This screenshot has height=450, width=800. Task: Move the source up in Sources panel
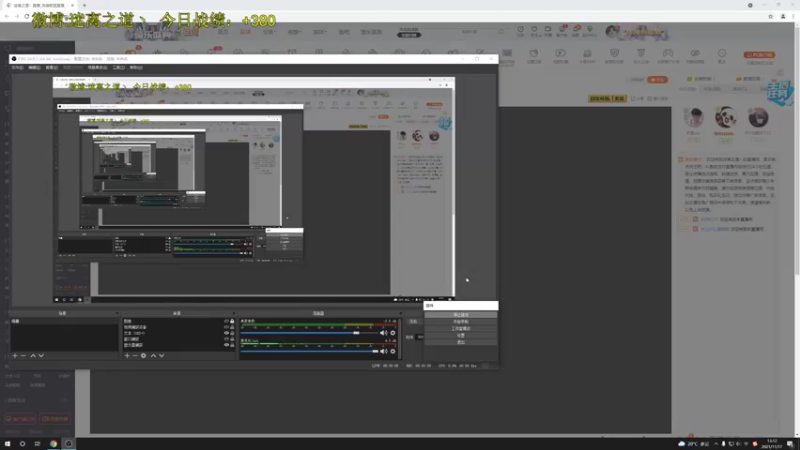point(153,356)
